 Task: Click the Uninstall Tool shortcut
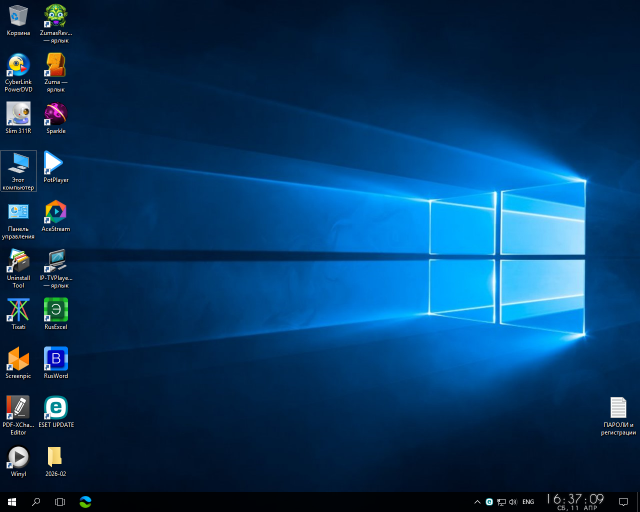coord(18,269)
